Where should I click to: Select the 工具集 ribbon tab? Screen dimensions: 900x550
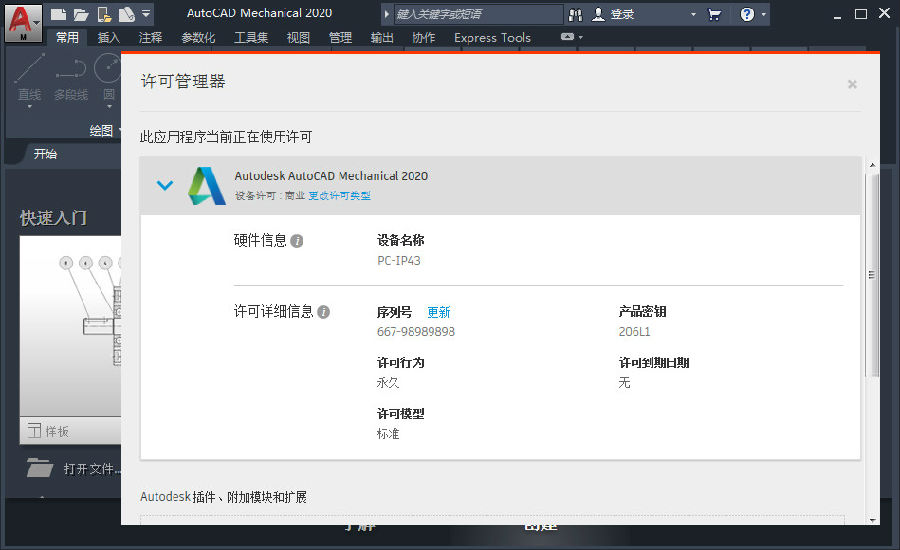[251, 38]
